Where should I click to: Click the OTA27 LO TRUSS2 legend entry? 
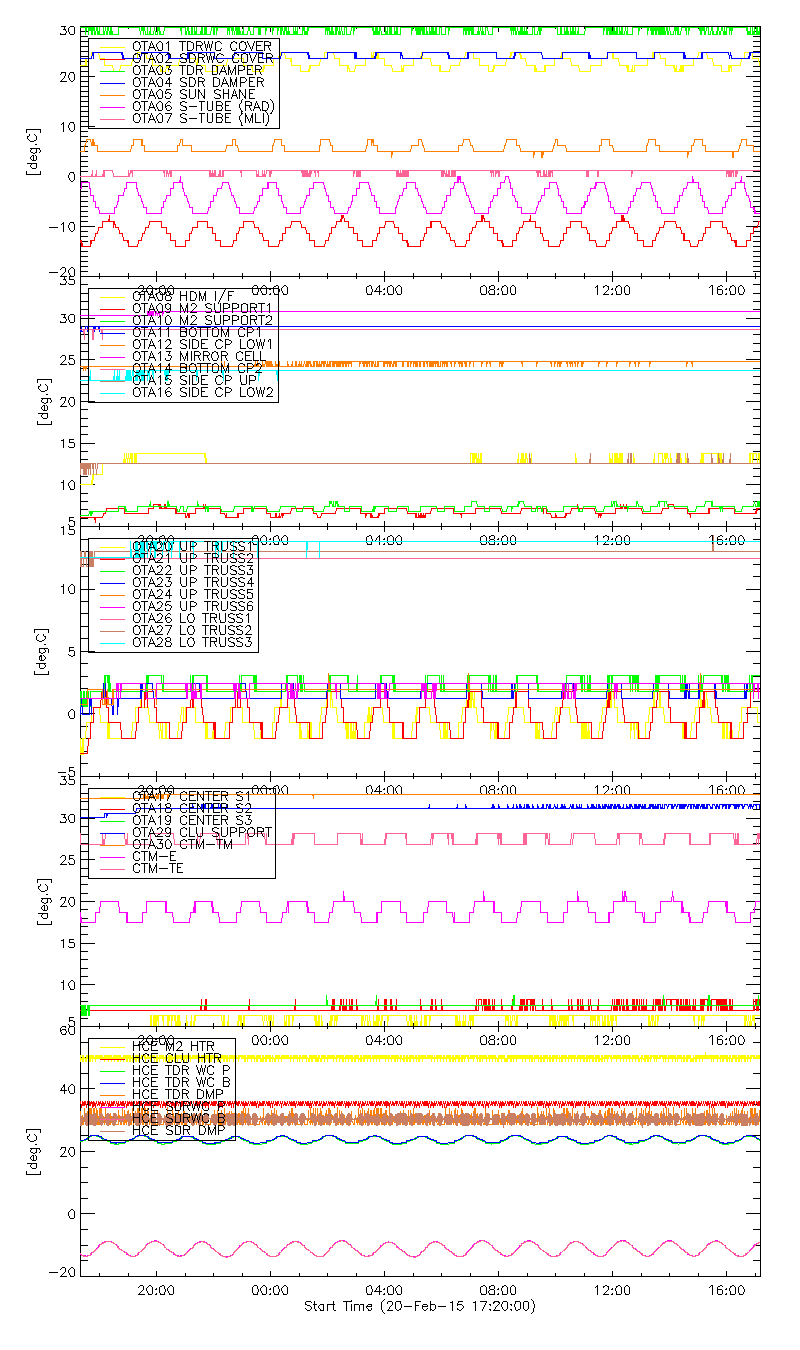[193, 630]
